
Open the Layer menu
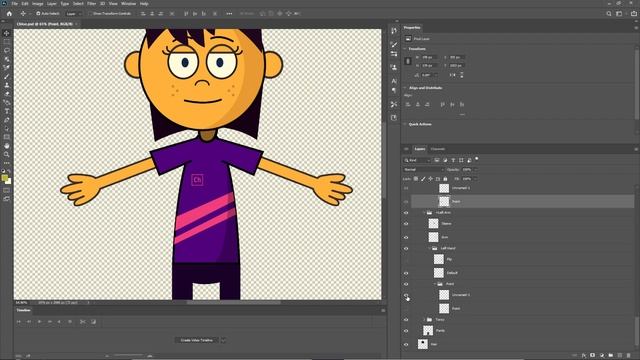(52, 4)
